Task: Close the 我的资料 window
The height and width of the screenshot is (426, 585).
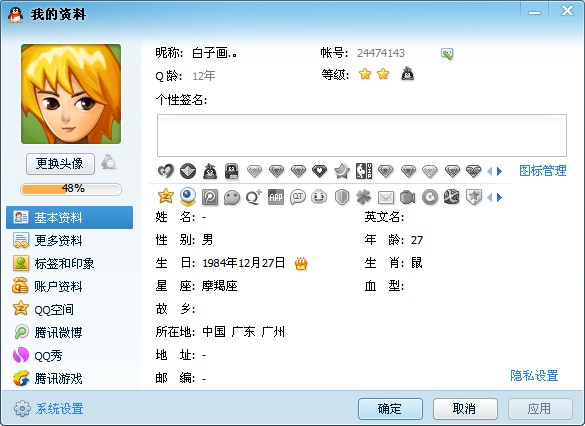Action: (567, 11)
